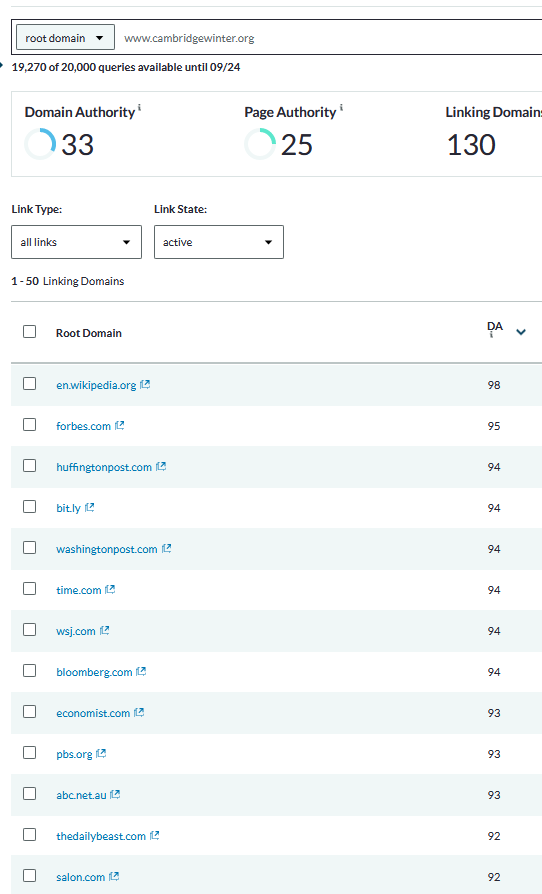Open the thedailybeast.com domain link
Screen dimensions: 542x894
click(x=101, y=836)
